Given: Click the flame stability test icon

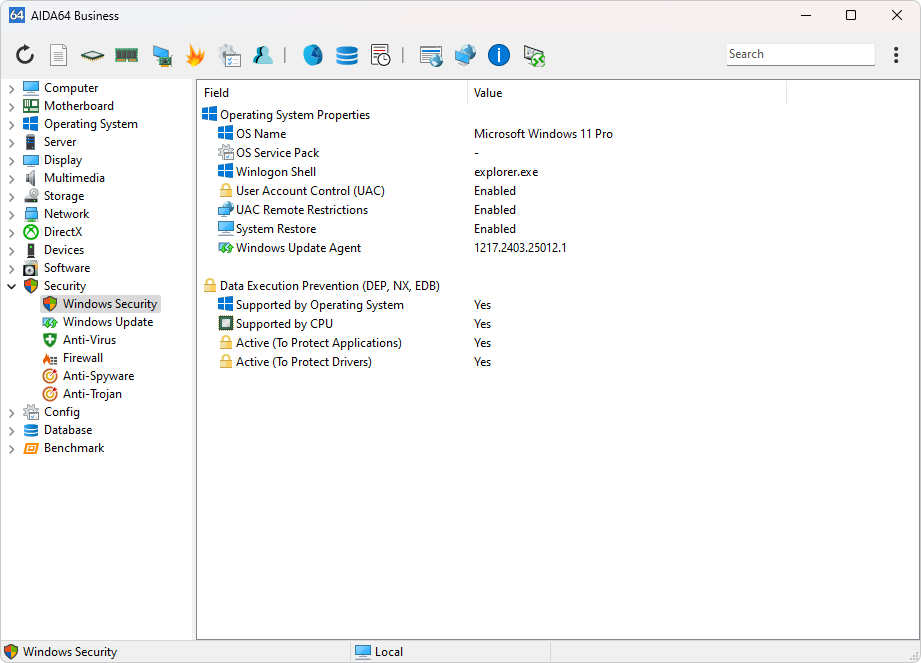Looking at the screenshot, I should point(195,55).
